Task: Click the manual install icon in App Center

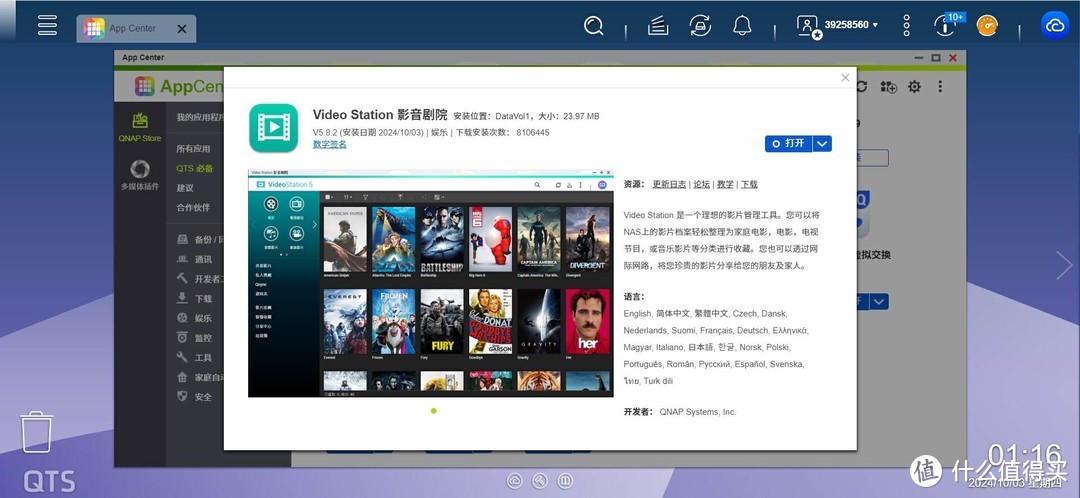Action: [x=889, y=87]
